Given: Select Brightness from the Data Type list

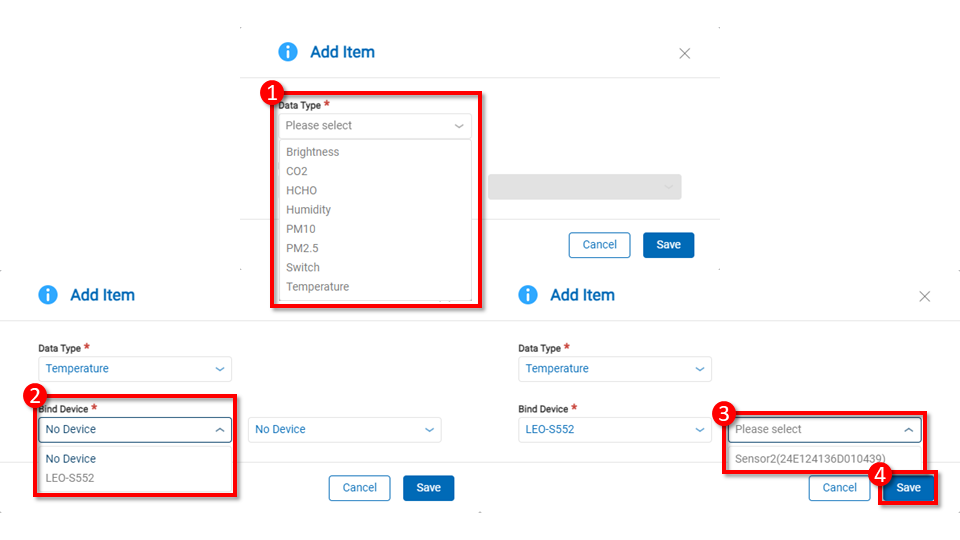Looking at the screenshot, I should [313, 152].
